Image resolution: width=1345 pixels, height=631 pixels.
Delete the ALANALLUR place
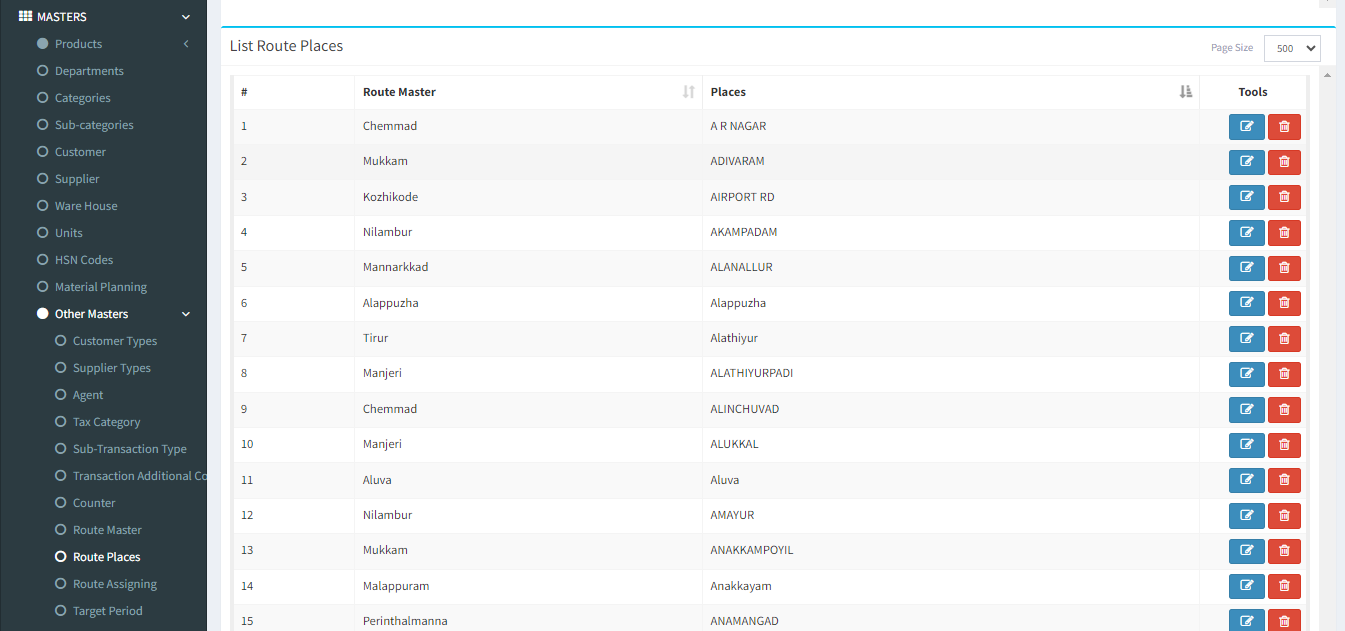click(1284, 268)
